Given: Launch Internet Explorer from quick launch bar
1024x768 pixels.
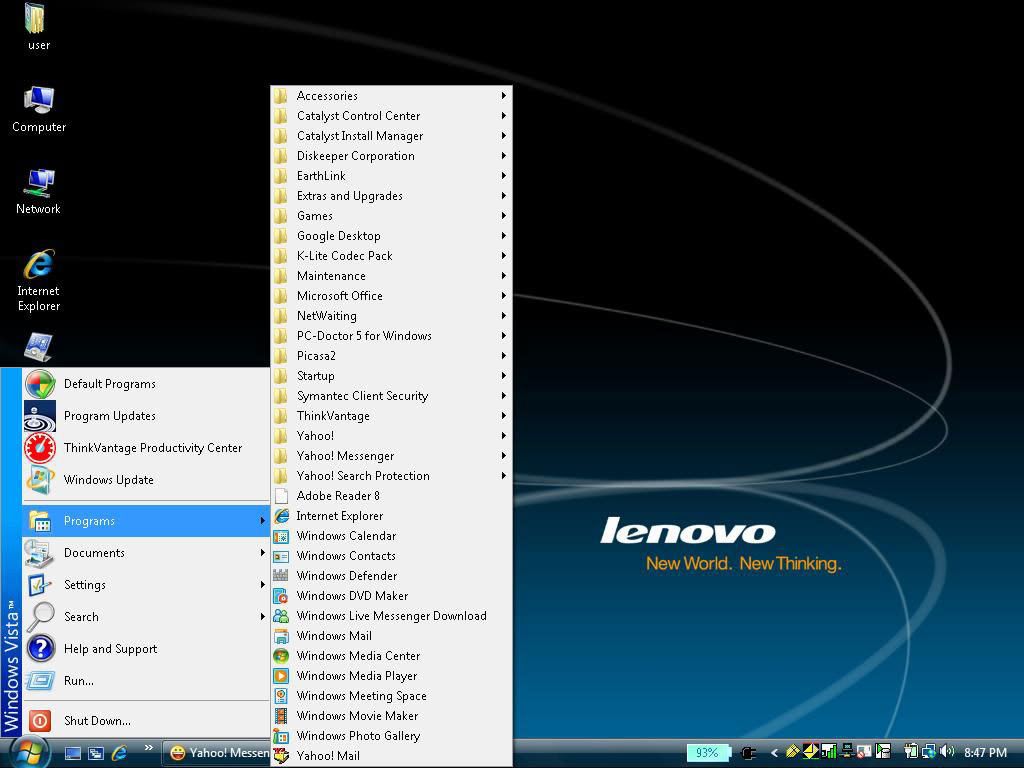Looking at the screenshot, I should [x=119, y=753].
